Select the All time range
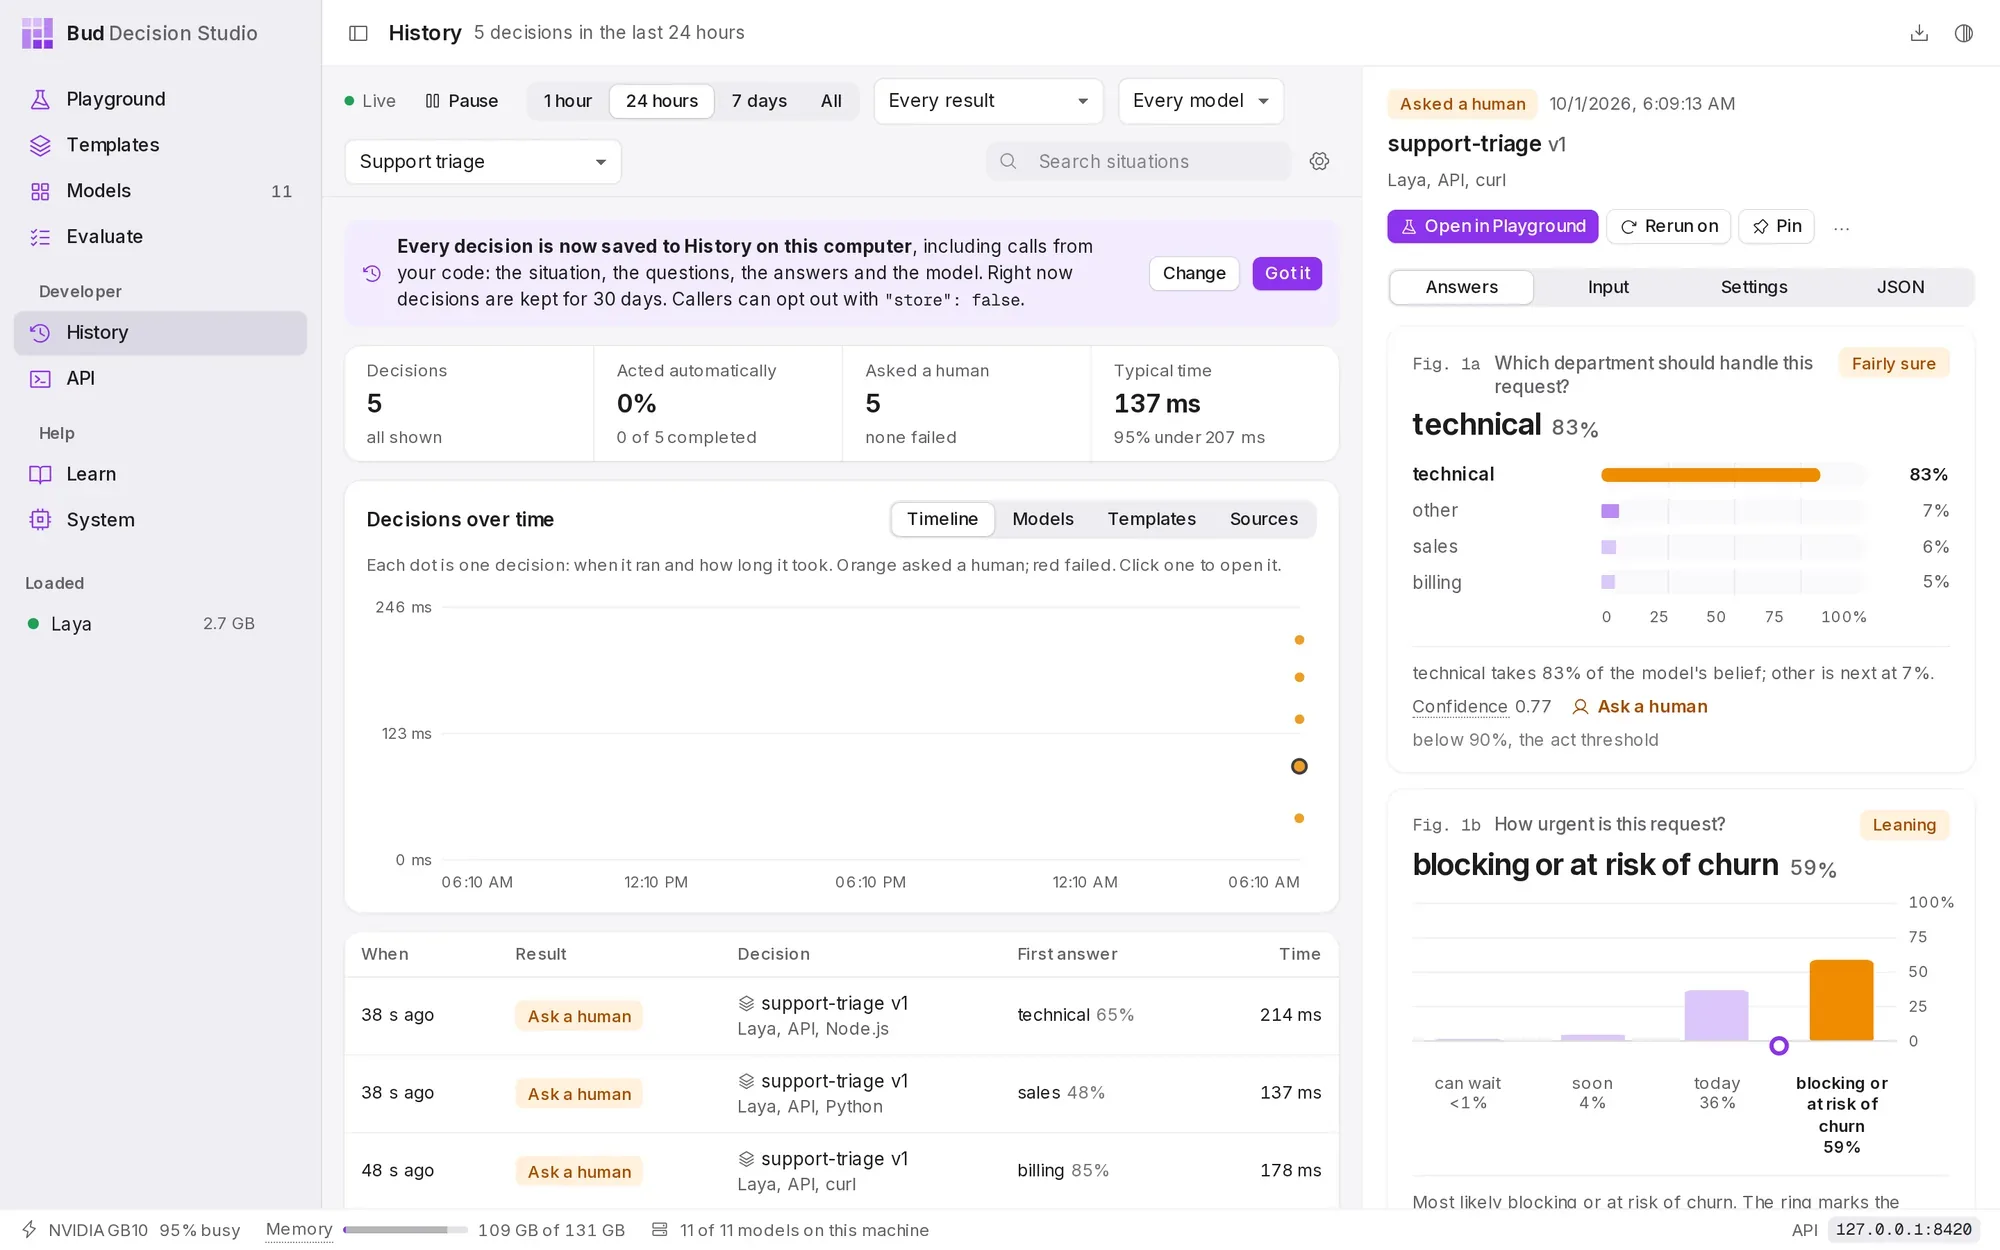Screen dimensions: 2000x1250 pos(831,101)
